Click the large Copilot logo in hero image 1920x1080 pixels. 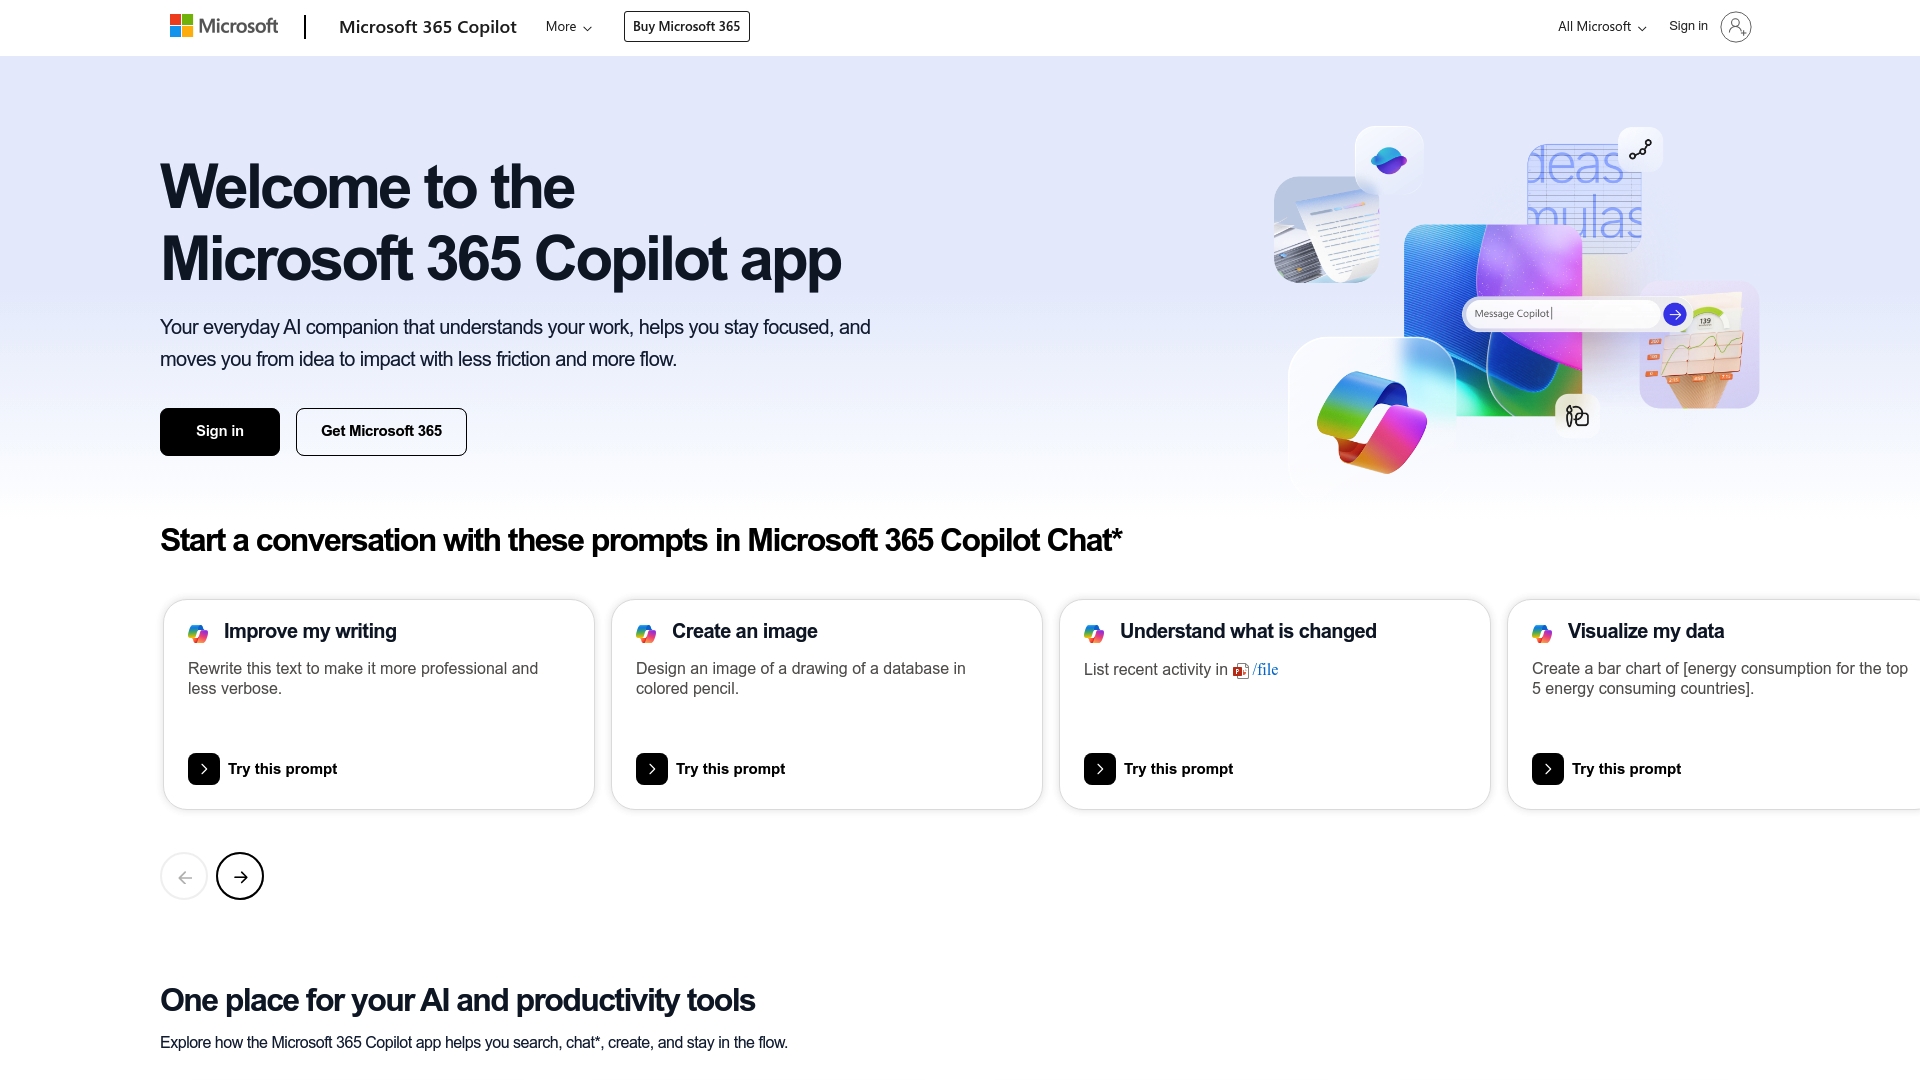tap(1371, 421)
